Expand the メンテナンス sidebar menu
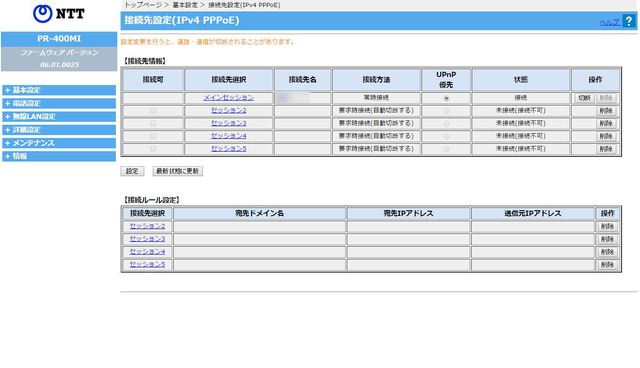 click(59, 143)
